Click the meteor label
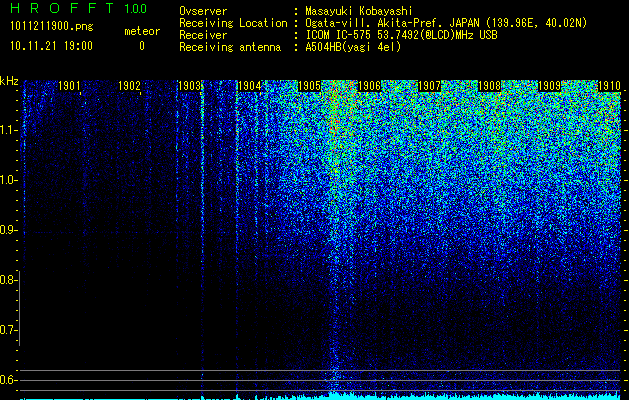 point(142,31)
